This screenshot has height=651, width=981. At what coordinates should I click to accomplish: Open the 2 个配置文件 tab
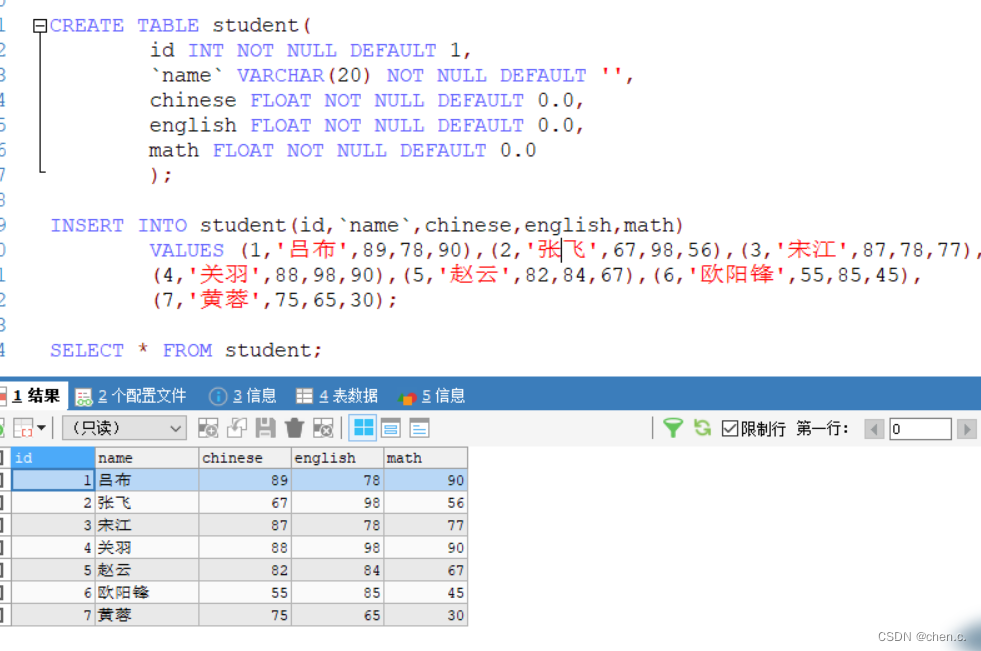point(131,396)
